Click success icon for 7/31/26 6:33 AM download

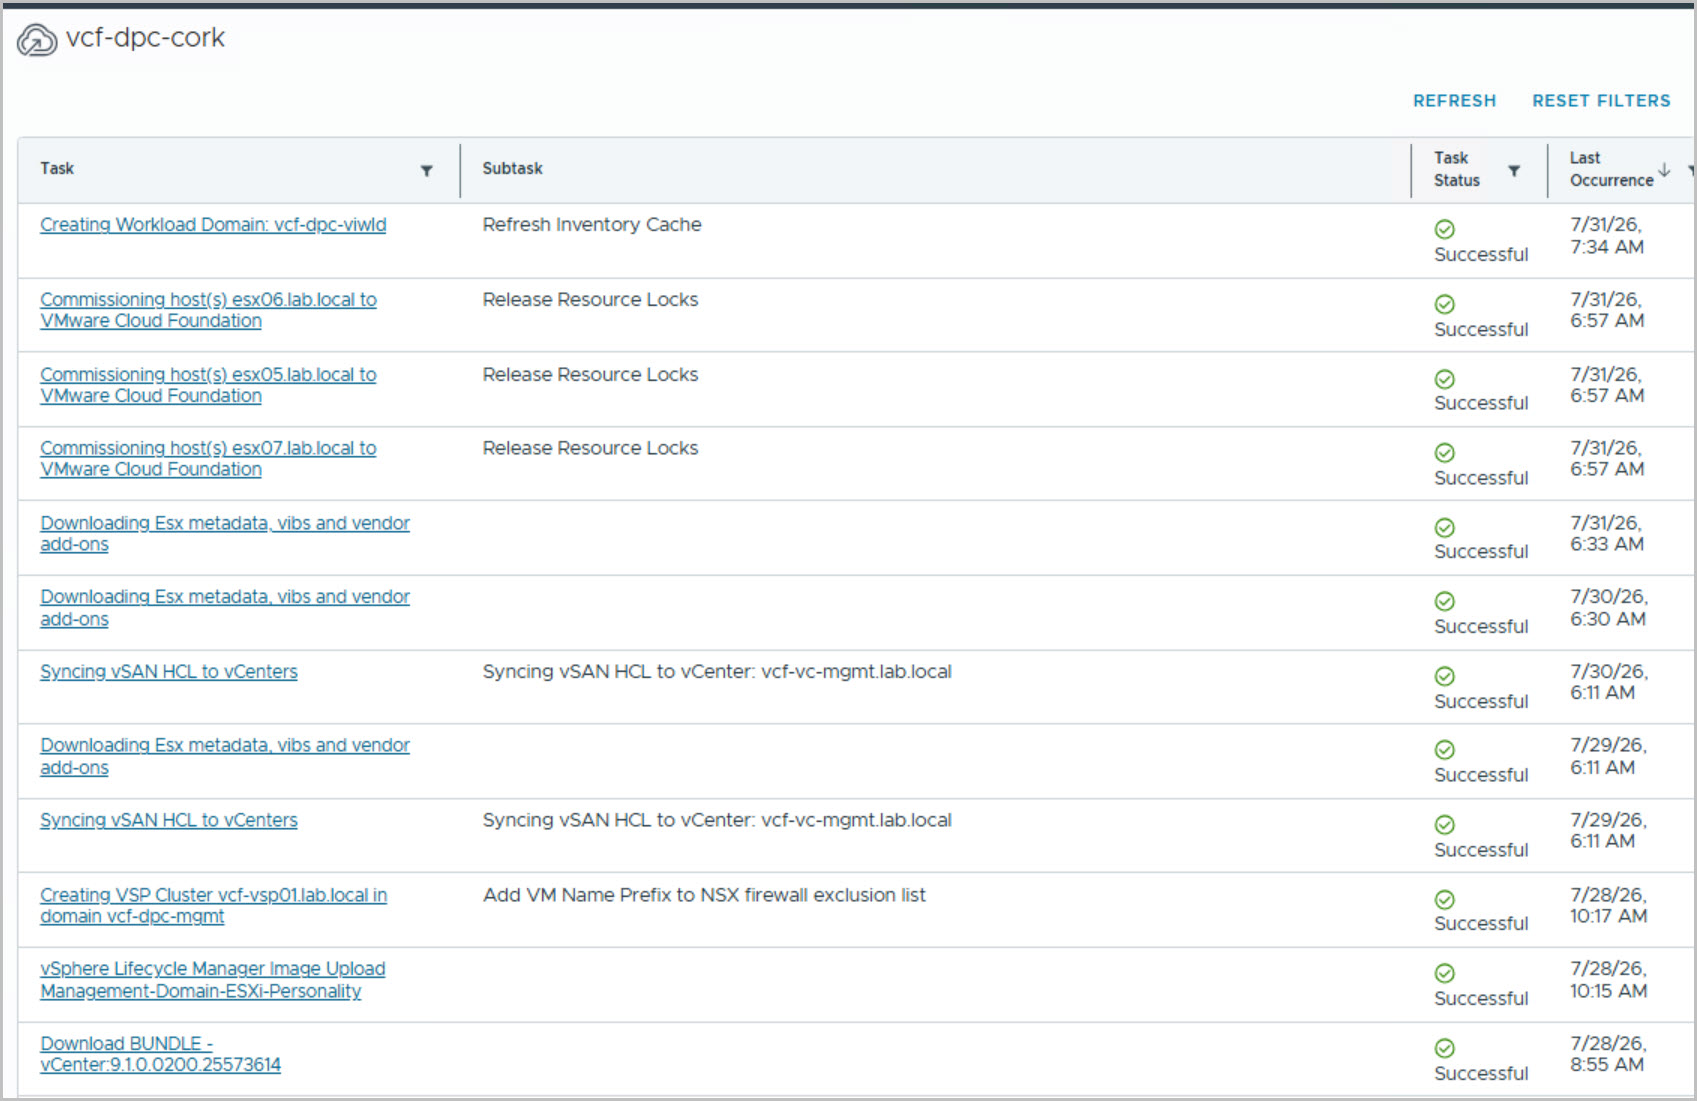[x=1445, y=528]
